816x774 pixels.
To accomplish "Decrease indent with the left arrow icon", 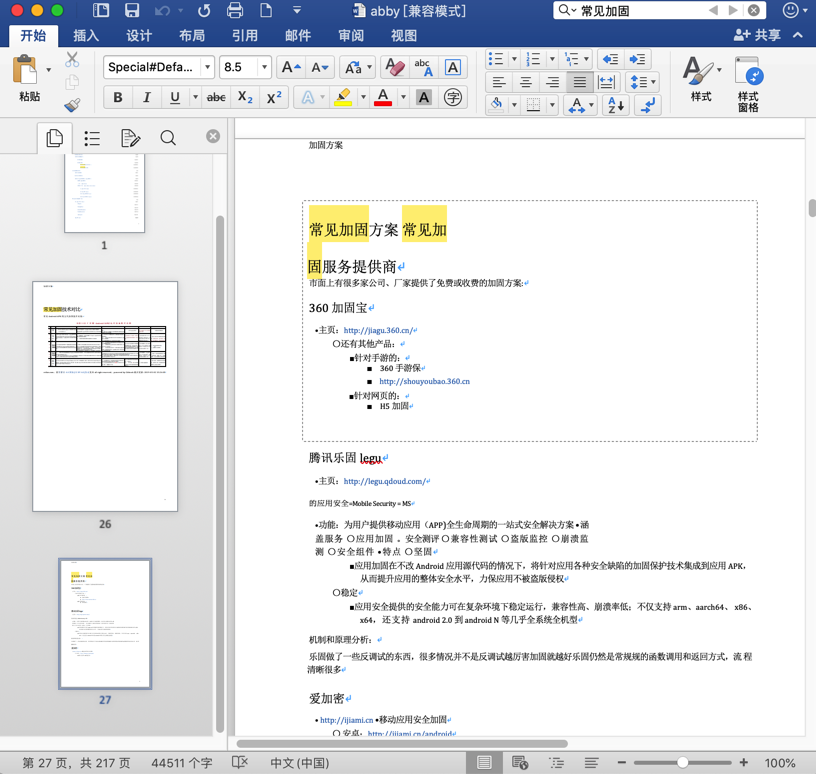I will click(610, 59).
